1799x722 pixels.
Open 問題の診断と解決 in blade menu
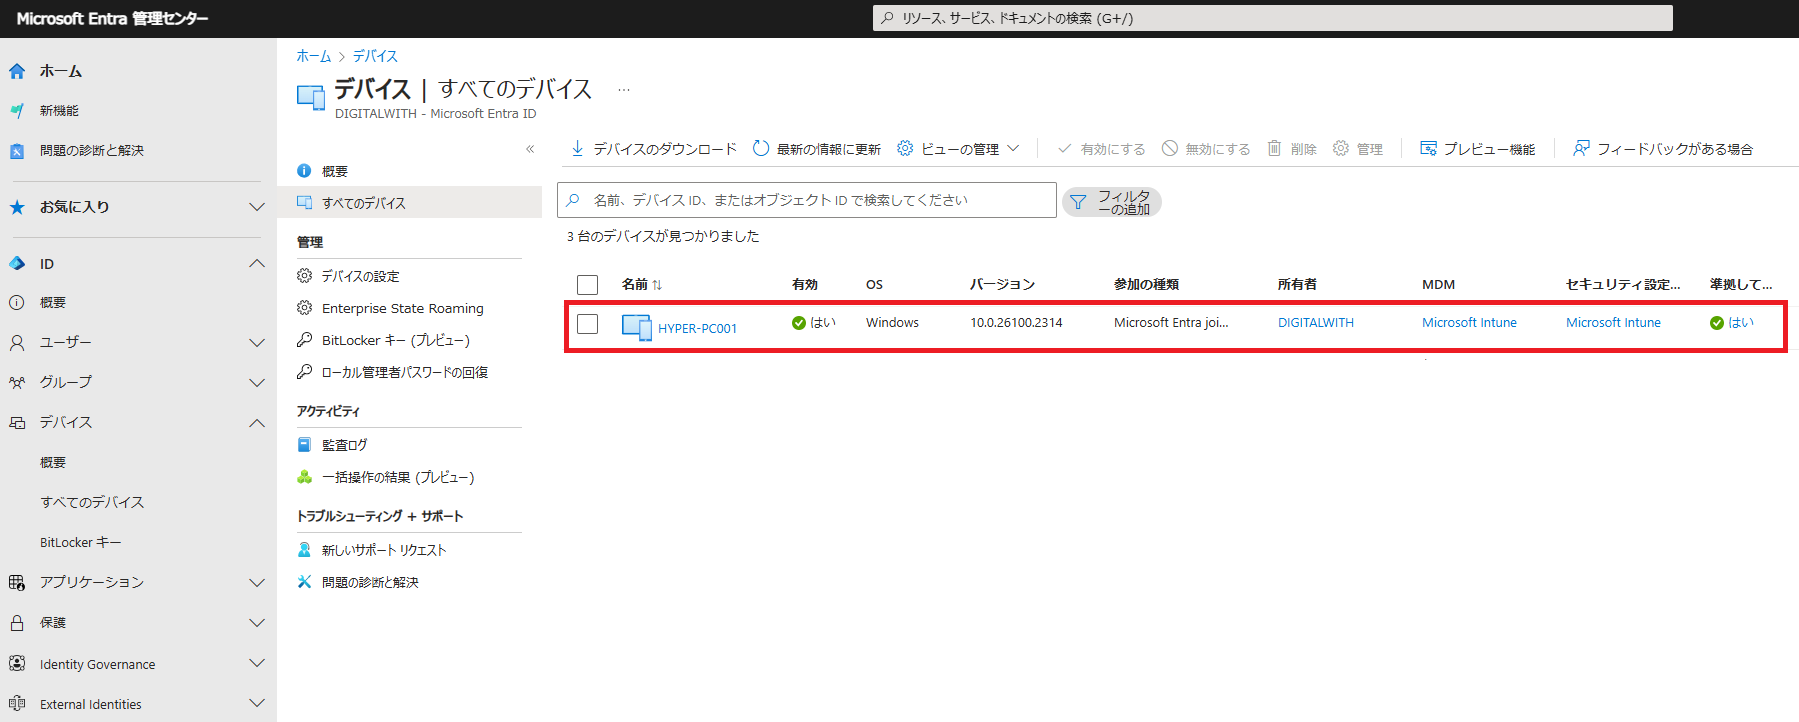click(370, 582)
